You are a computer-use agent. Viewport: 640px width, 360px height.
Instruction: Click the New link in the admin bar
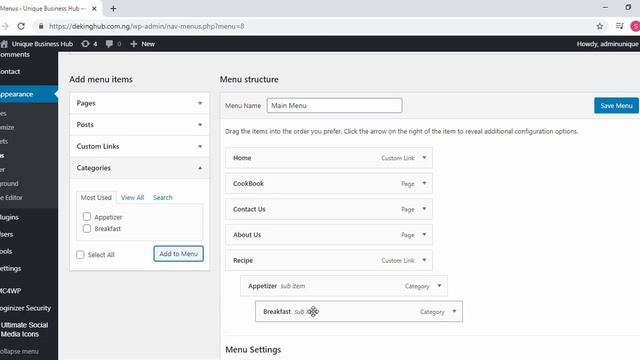[148, 44]
